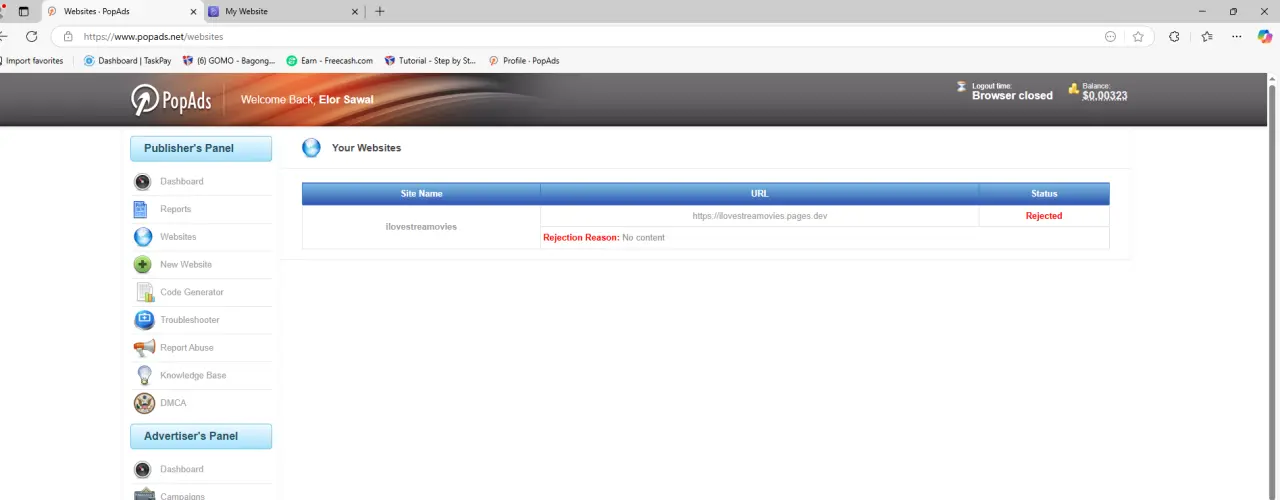Click Dashboard icon in Advertiser's Panel

click(x=143, y=469)
